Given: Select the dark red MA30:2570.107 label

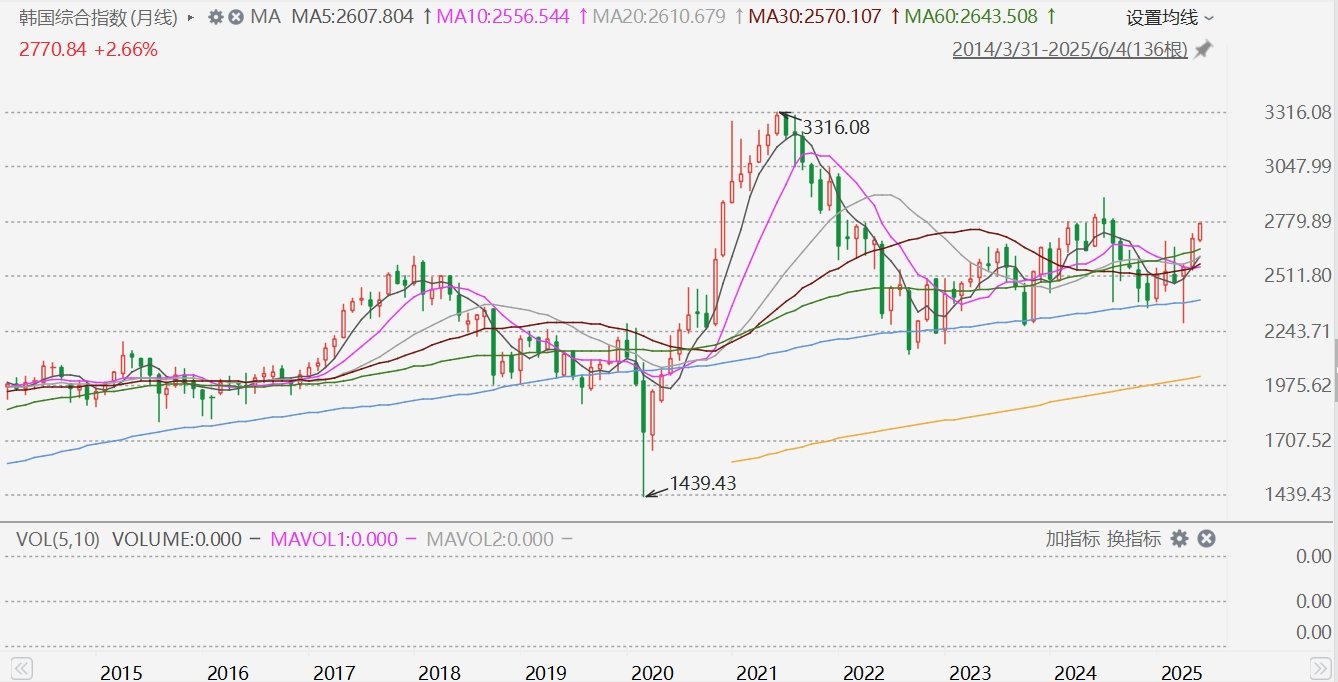Looking at the screenshot, I should coord(815,17).
